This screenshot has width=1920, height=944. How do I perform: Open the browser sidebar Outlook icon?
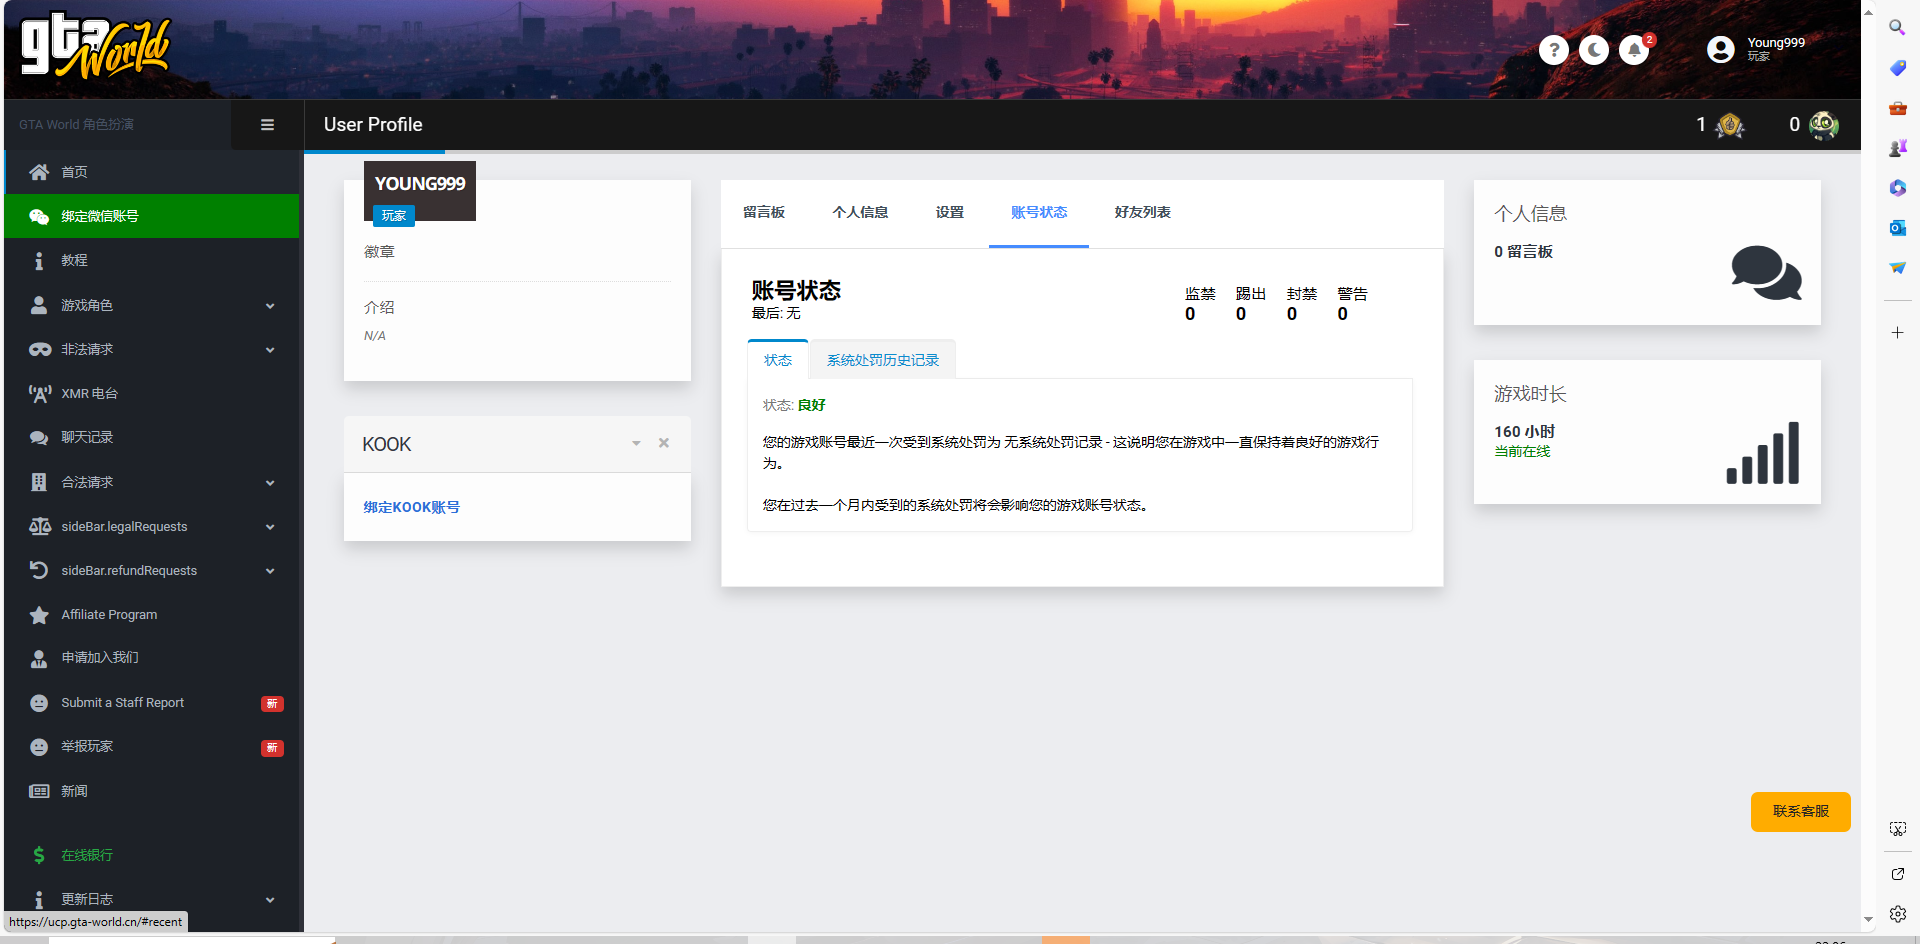click(x=1897, y=228)
